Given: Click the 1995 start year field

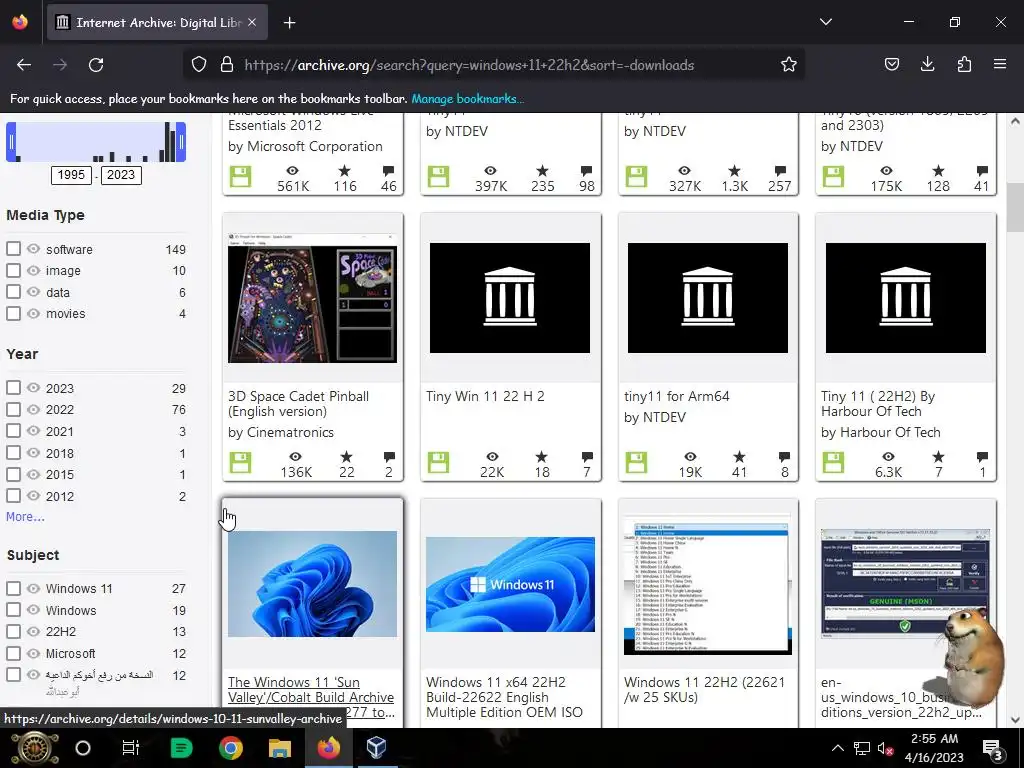Looking at the screenshot, I should pos(71,175).
